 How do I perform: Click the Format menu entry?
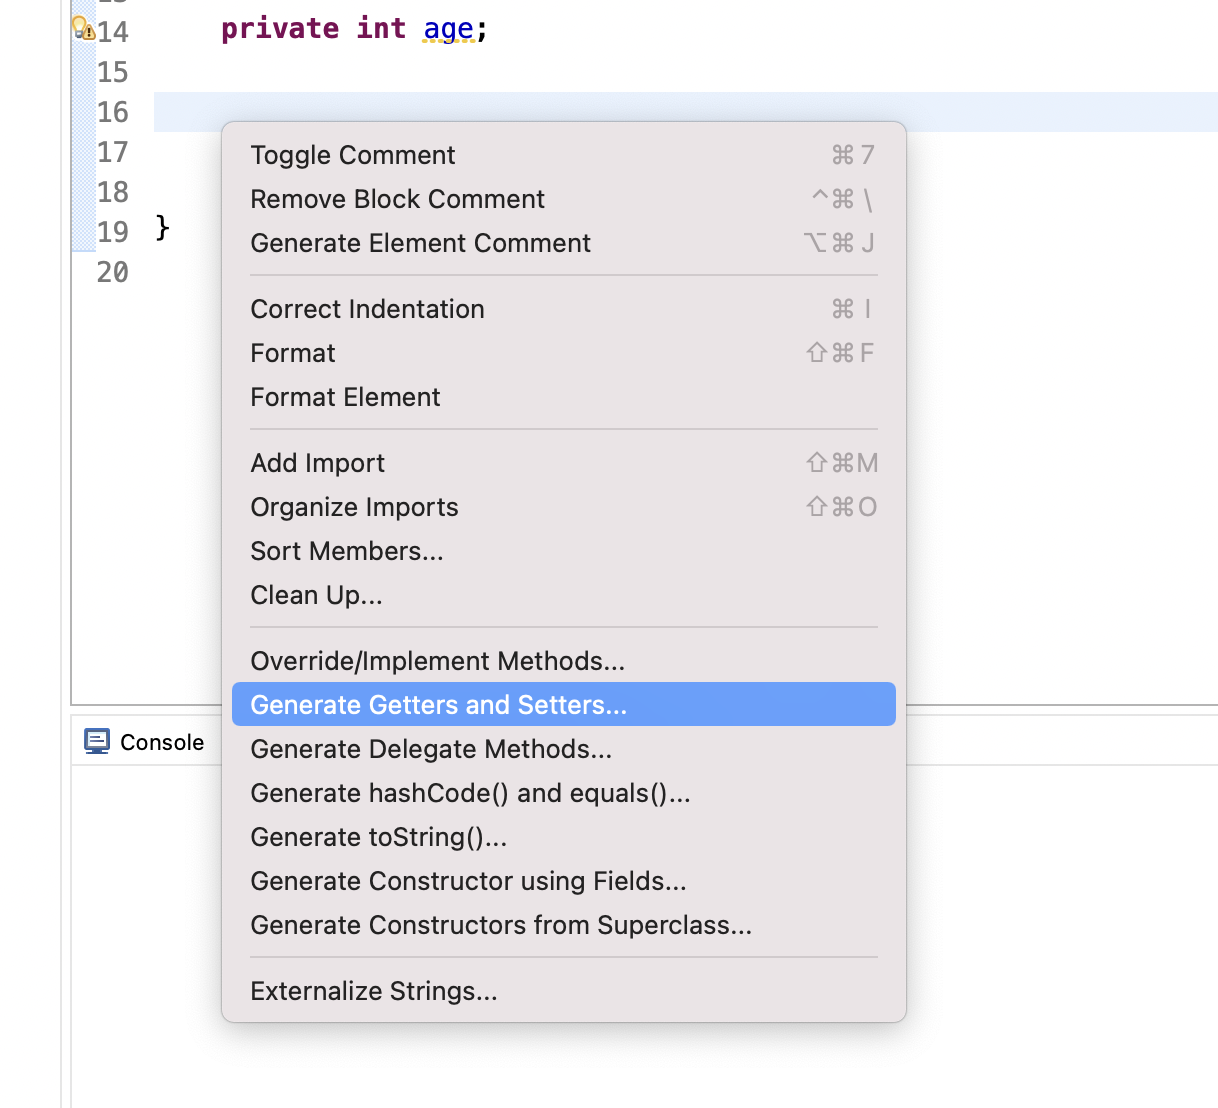[563, 353]
